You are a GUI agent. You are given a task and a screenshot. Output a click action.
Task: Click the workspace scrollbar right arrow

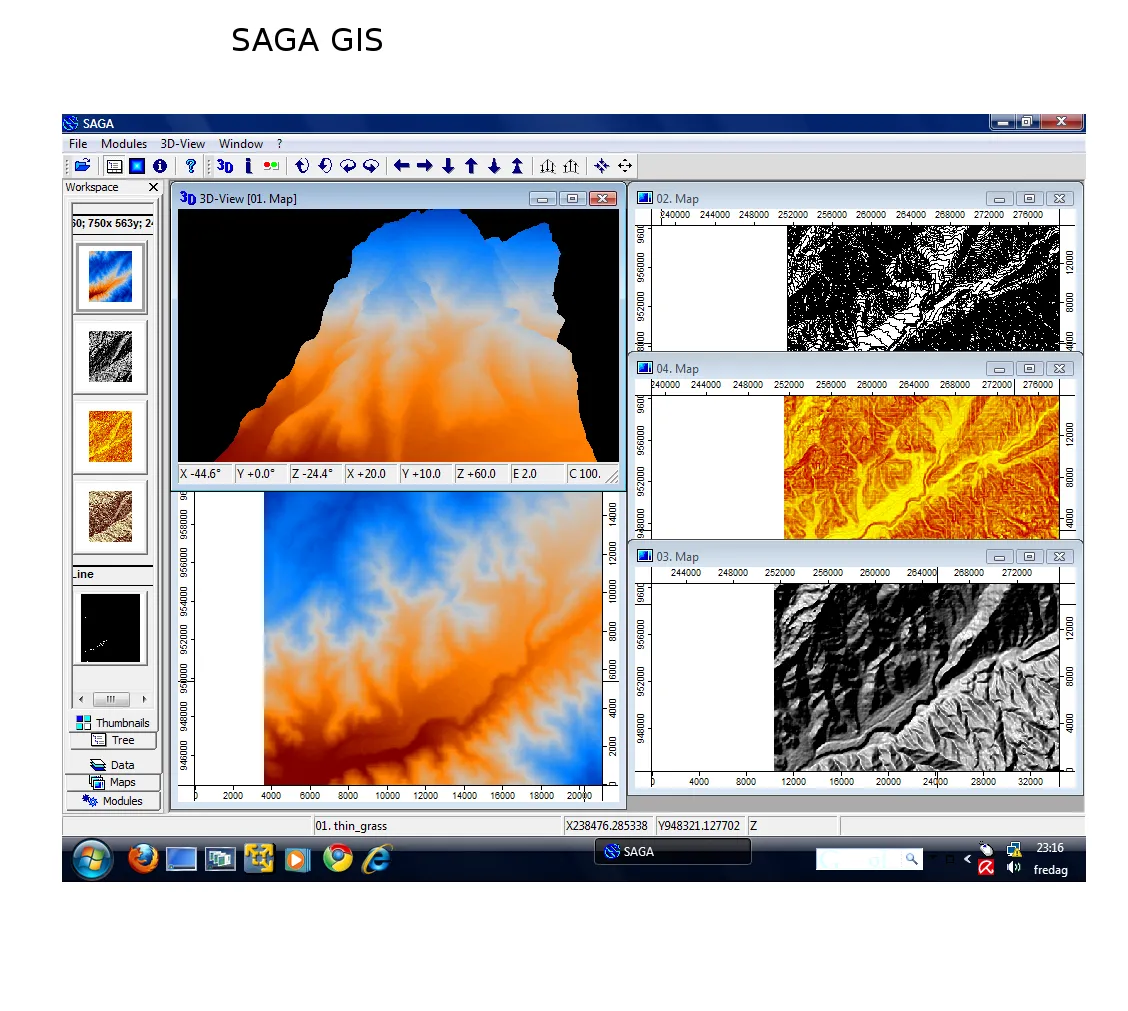pyautogui.click(x=144, y=699)
